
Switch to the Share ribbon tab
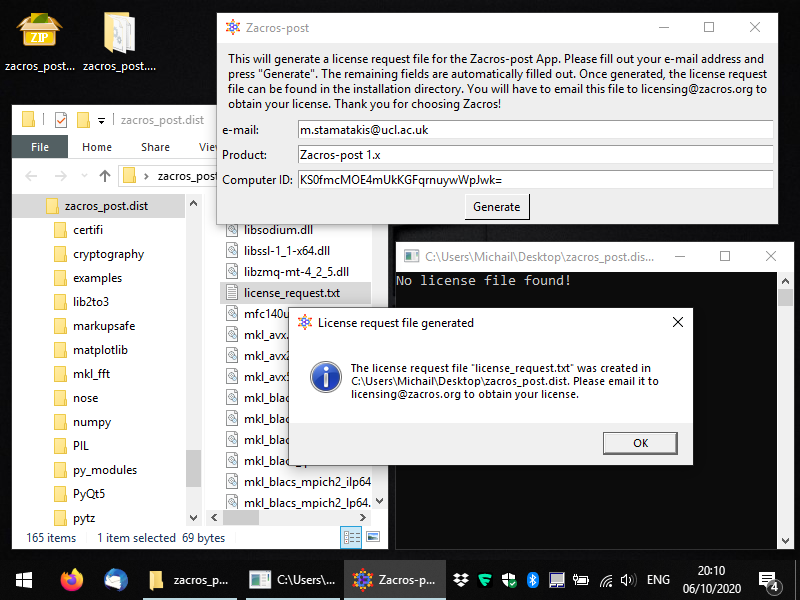(x=155, y=147)
